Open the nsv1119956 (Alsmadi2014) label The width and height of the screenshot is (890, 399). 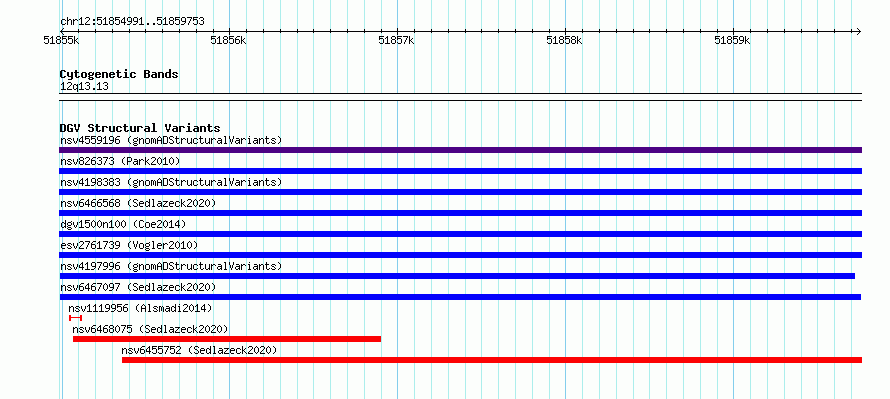click(x=140, y=308)
